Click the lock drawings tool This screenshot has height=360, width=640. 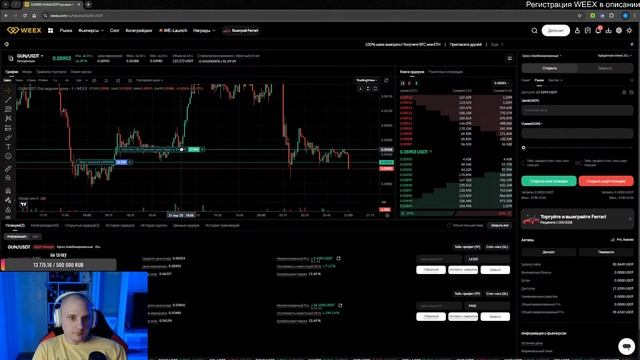(8, 210)
